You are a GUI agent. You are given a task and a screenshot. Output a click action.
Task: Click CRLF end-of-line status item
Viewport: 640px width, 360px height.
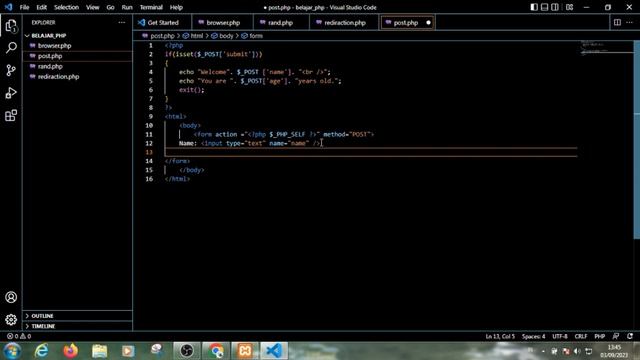click(x=581, y=336)
